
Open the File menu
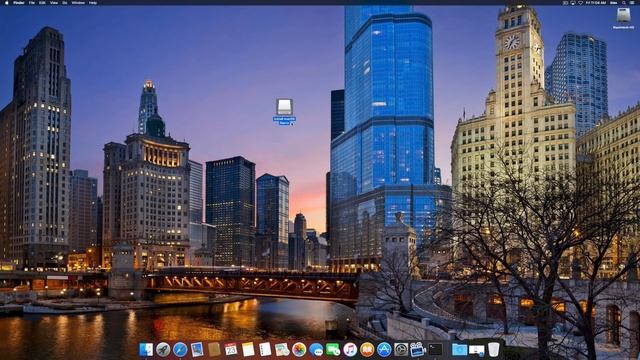[x=31, y=2]
